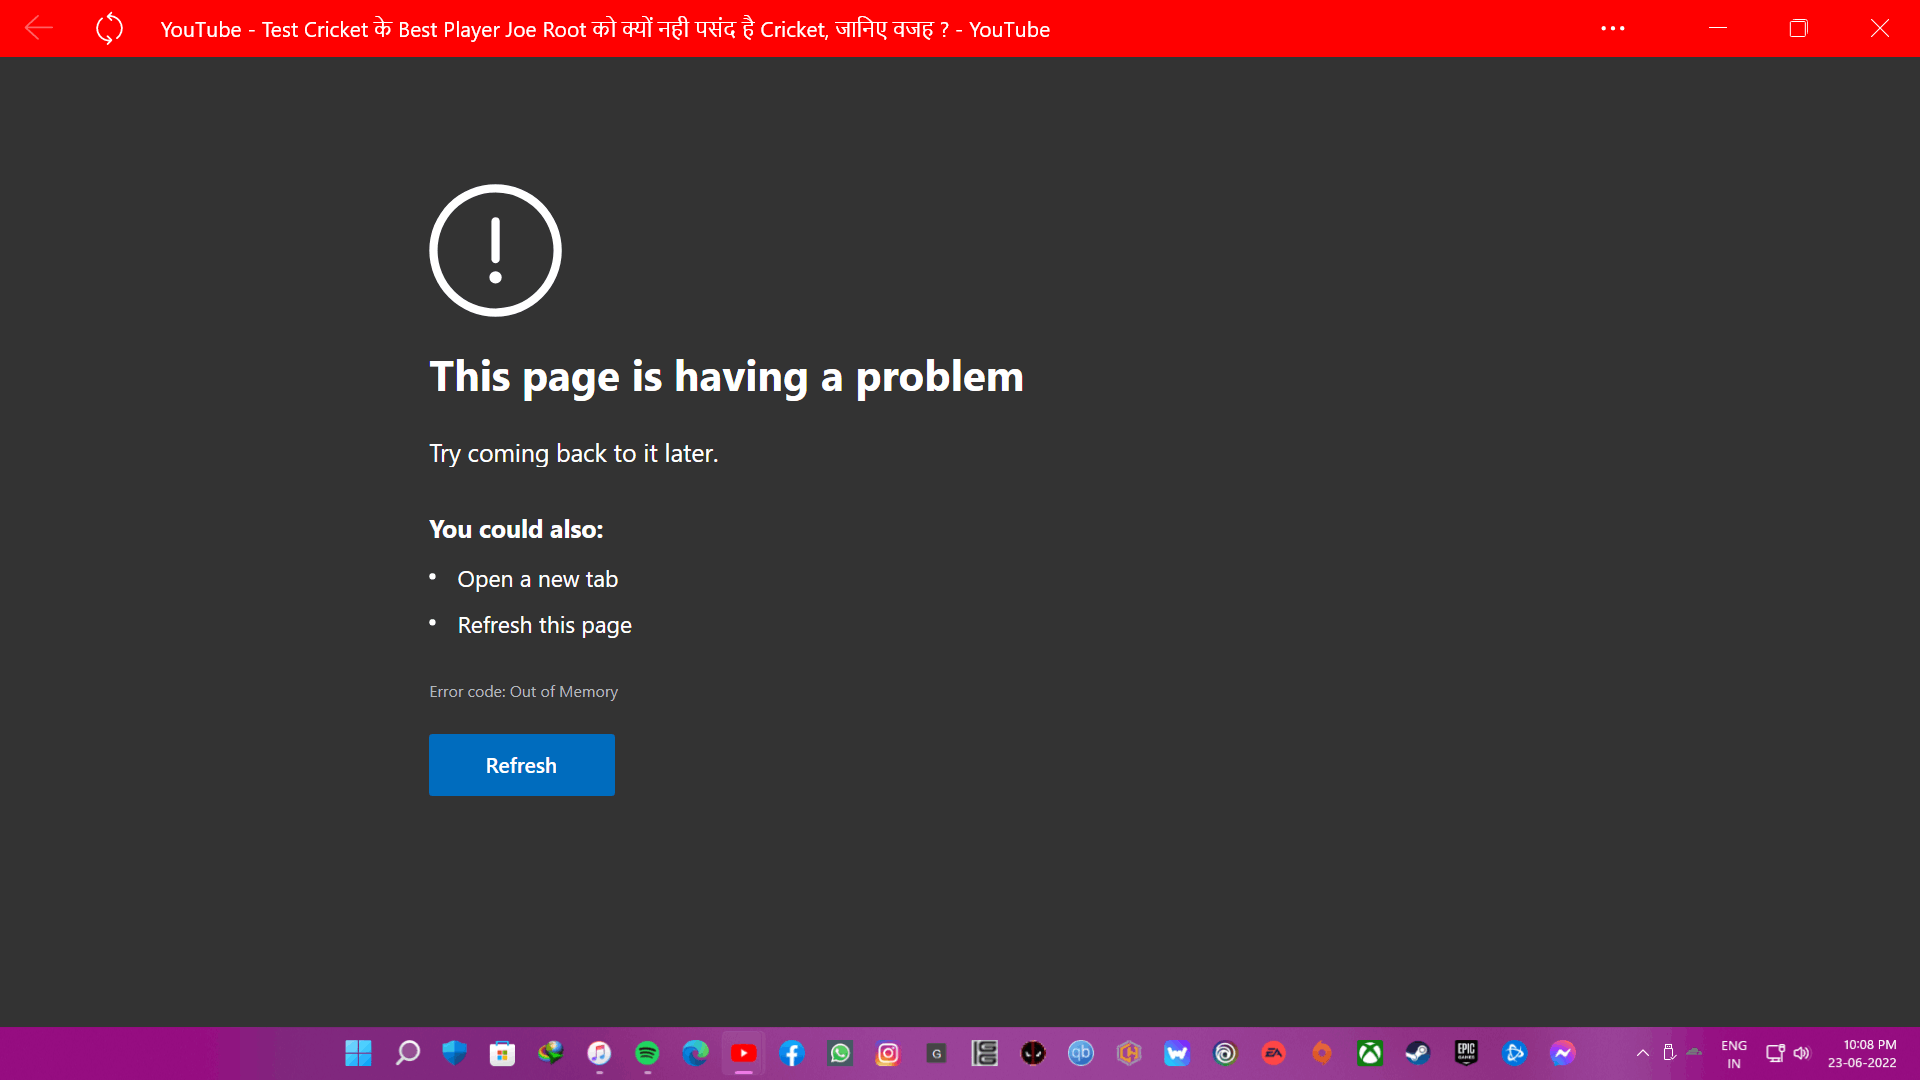Screen dimensions: 1920x1080
Task: Click the blue Refresh button
Action: pyautogui.click(x=521, y=765)
